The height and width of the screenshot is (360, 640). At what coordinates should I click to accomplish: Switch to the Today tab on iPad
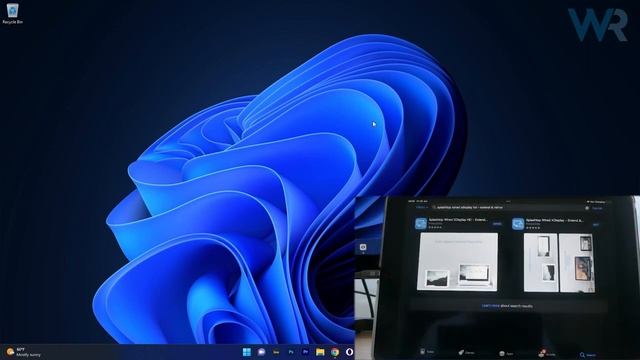point(427,352)
